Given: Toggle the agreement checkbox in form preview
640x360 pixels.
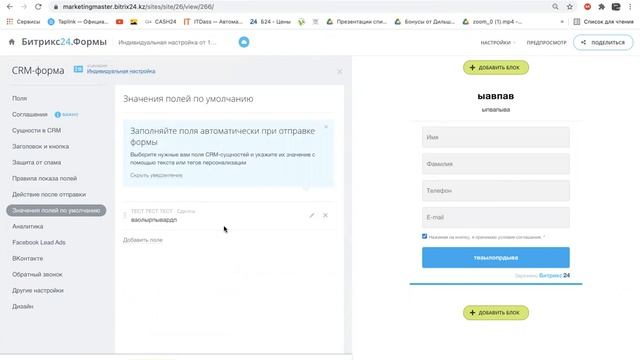Looking at the screenshot, I should pyautogui.click(x=424, y=236).
